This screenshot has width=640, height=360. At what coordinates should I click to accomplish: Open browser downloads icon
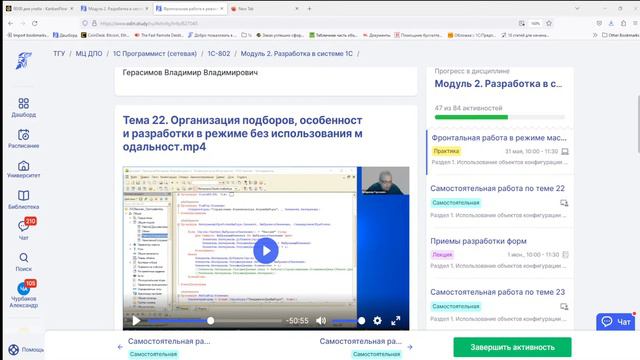(611, 23)
